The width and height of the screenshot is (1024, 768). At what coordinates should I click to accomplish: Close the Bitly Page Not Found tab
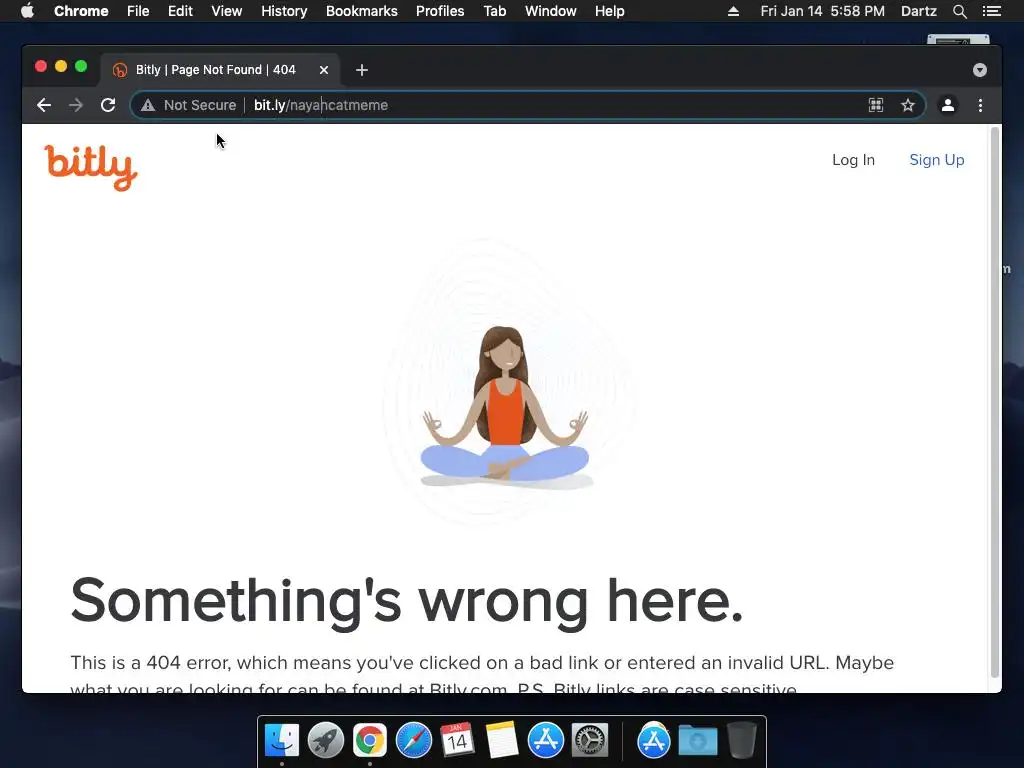pos(324,70)
